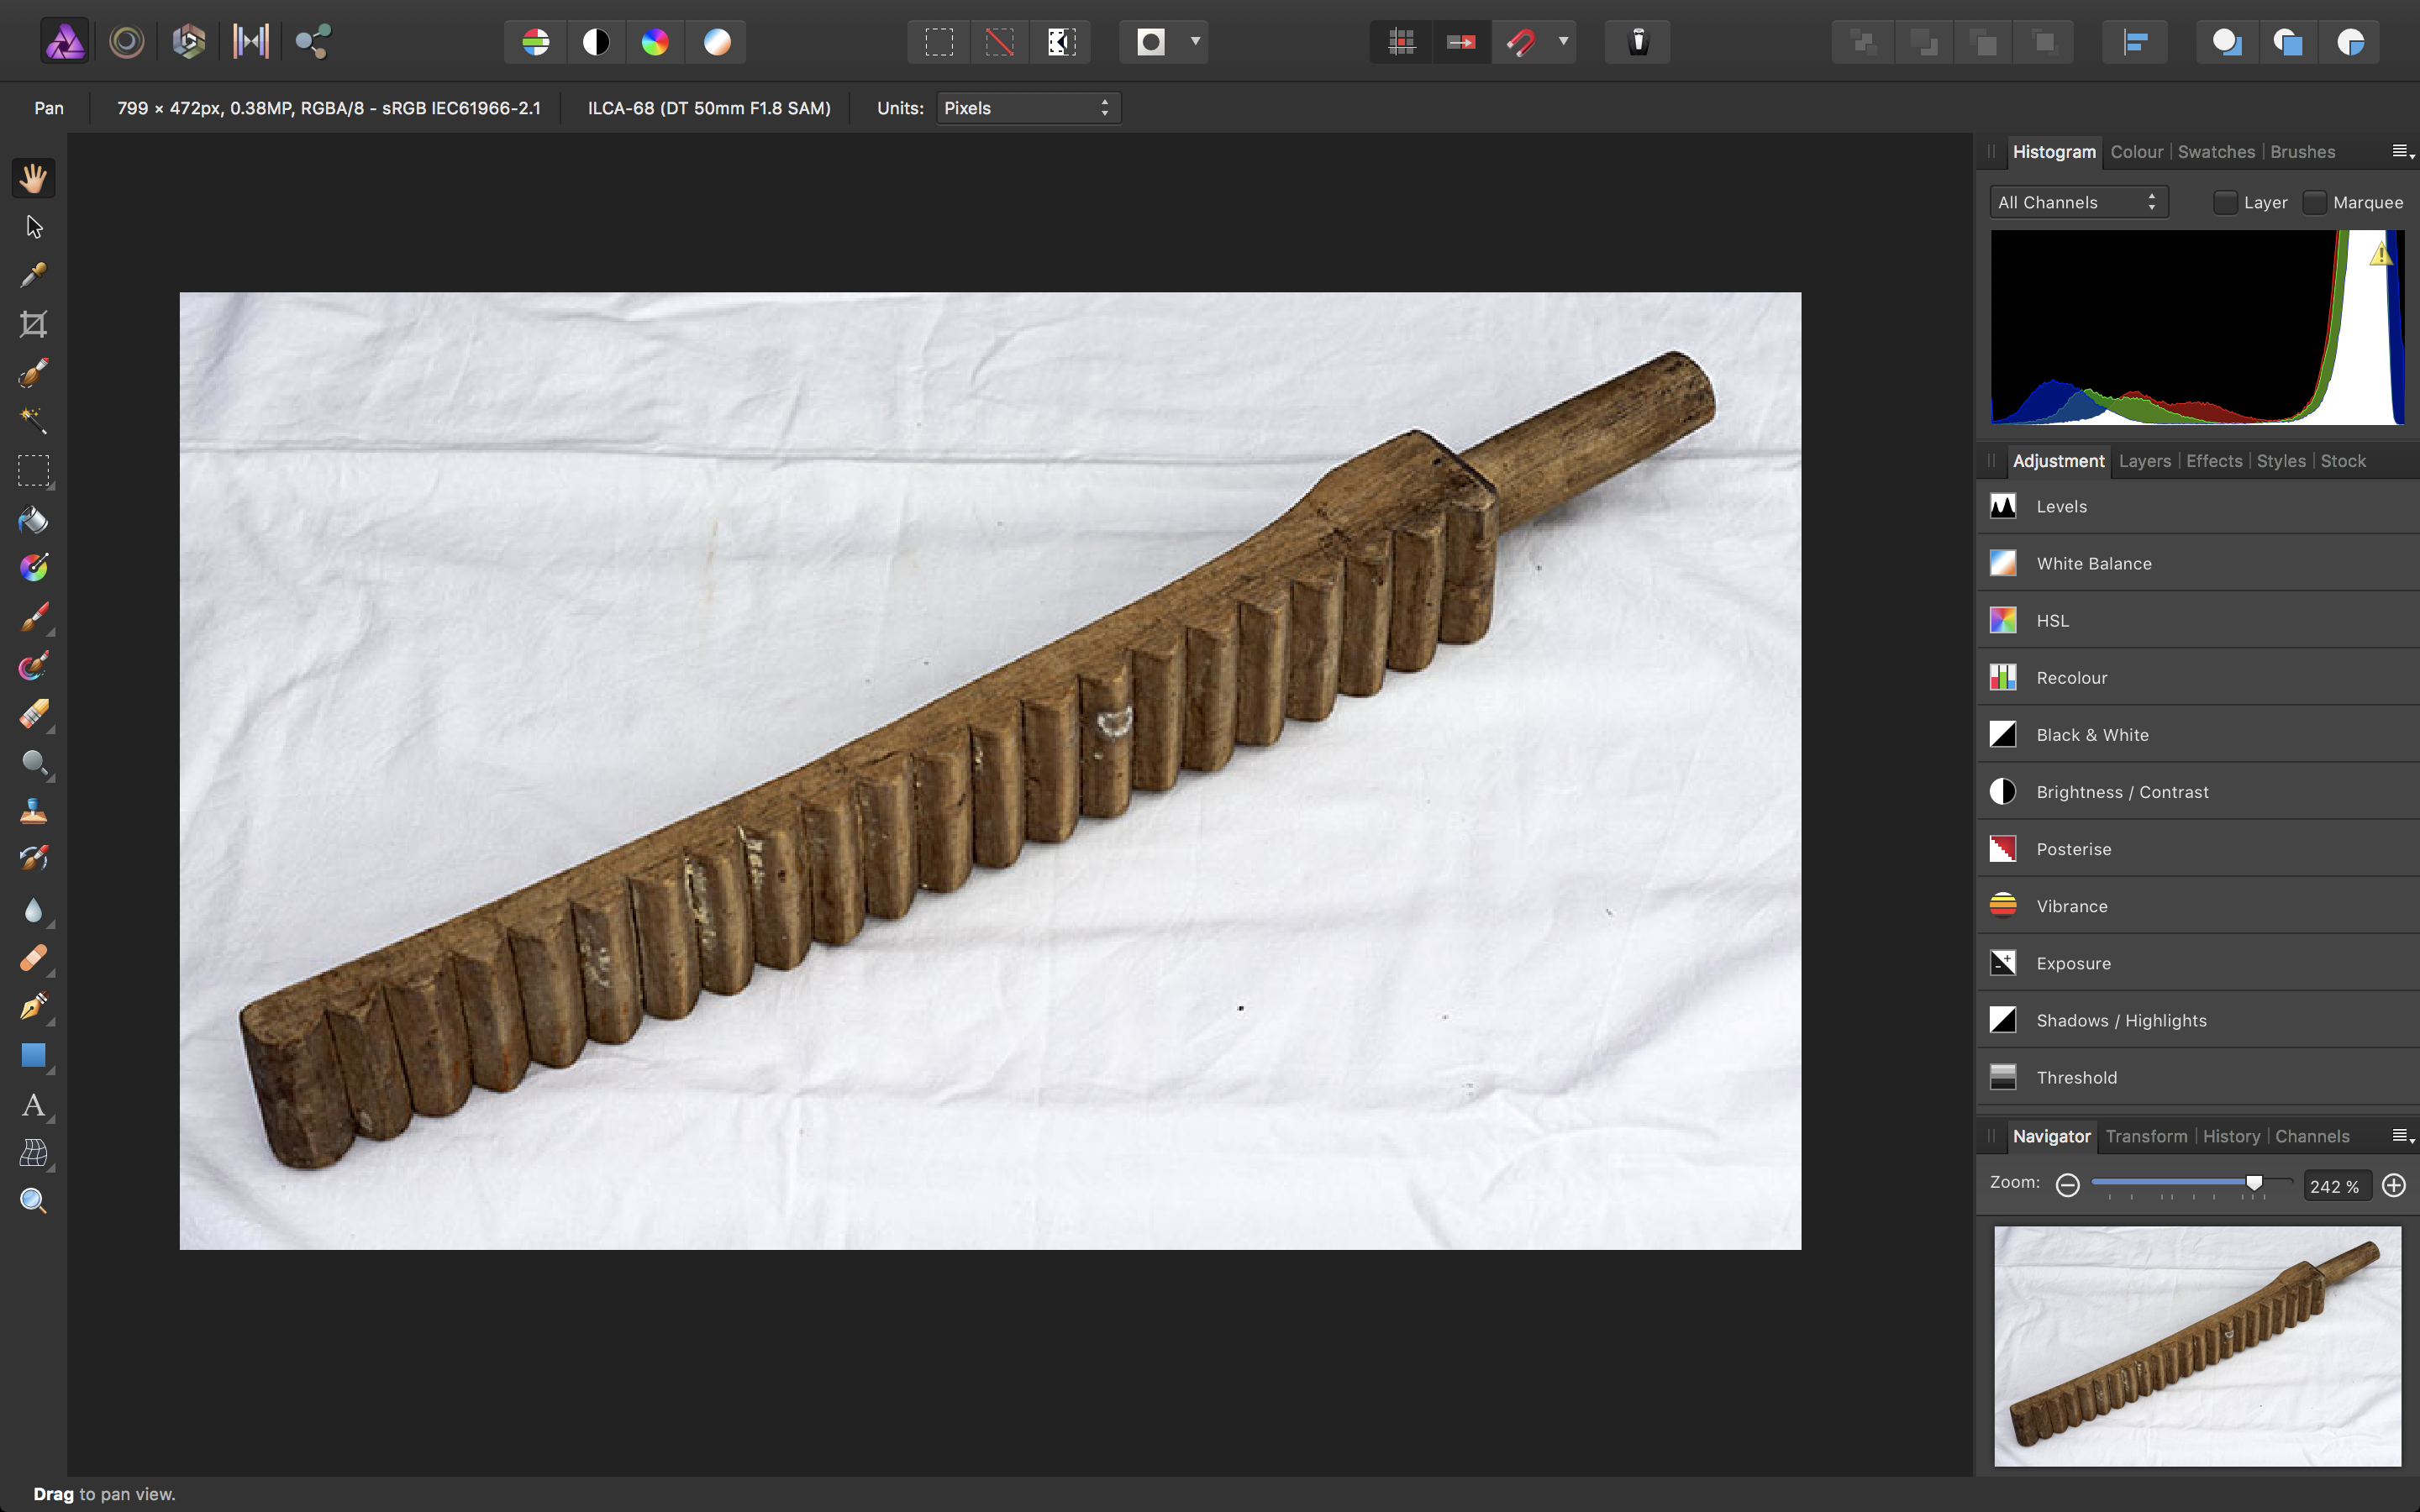Open the All Channels dropdown
This screenshot has width=2420, height=1512.
(x=2077, y=202)
